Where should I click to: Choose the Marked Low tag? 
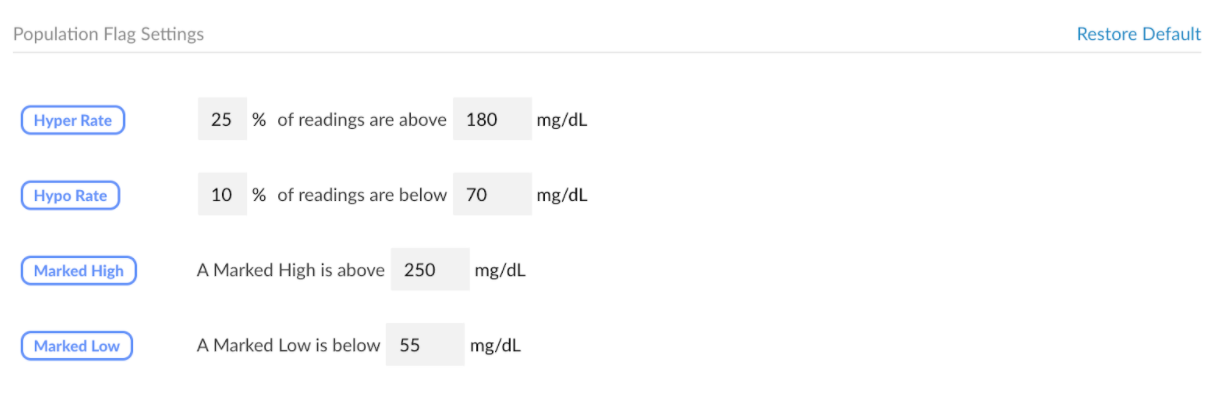pos(77,346)
